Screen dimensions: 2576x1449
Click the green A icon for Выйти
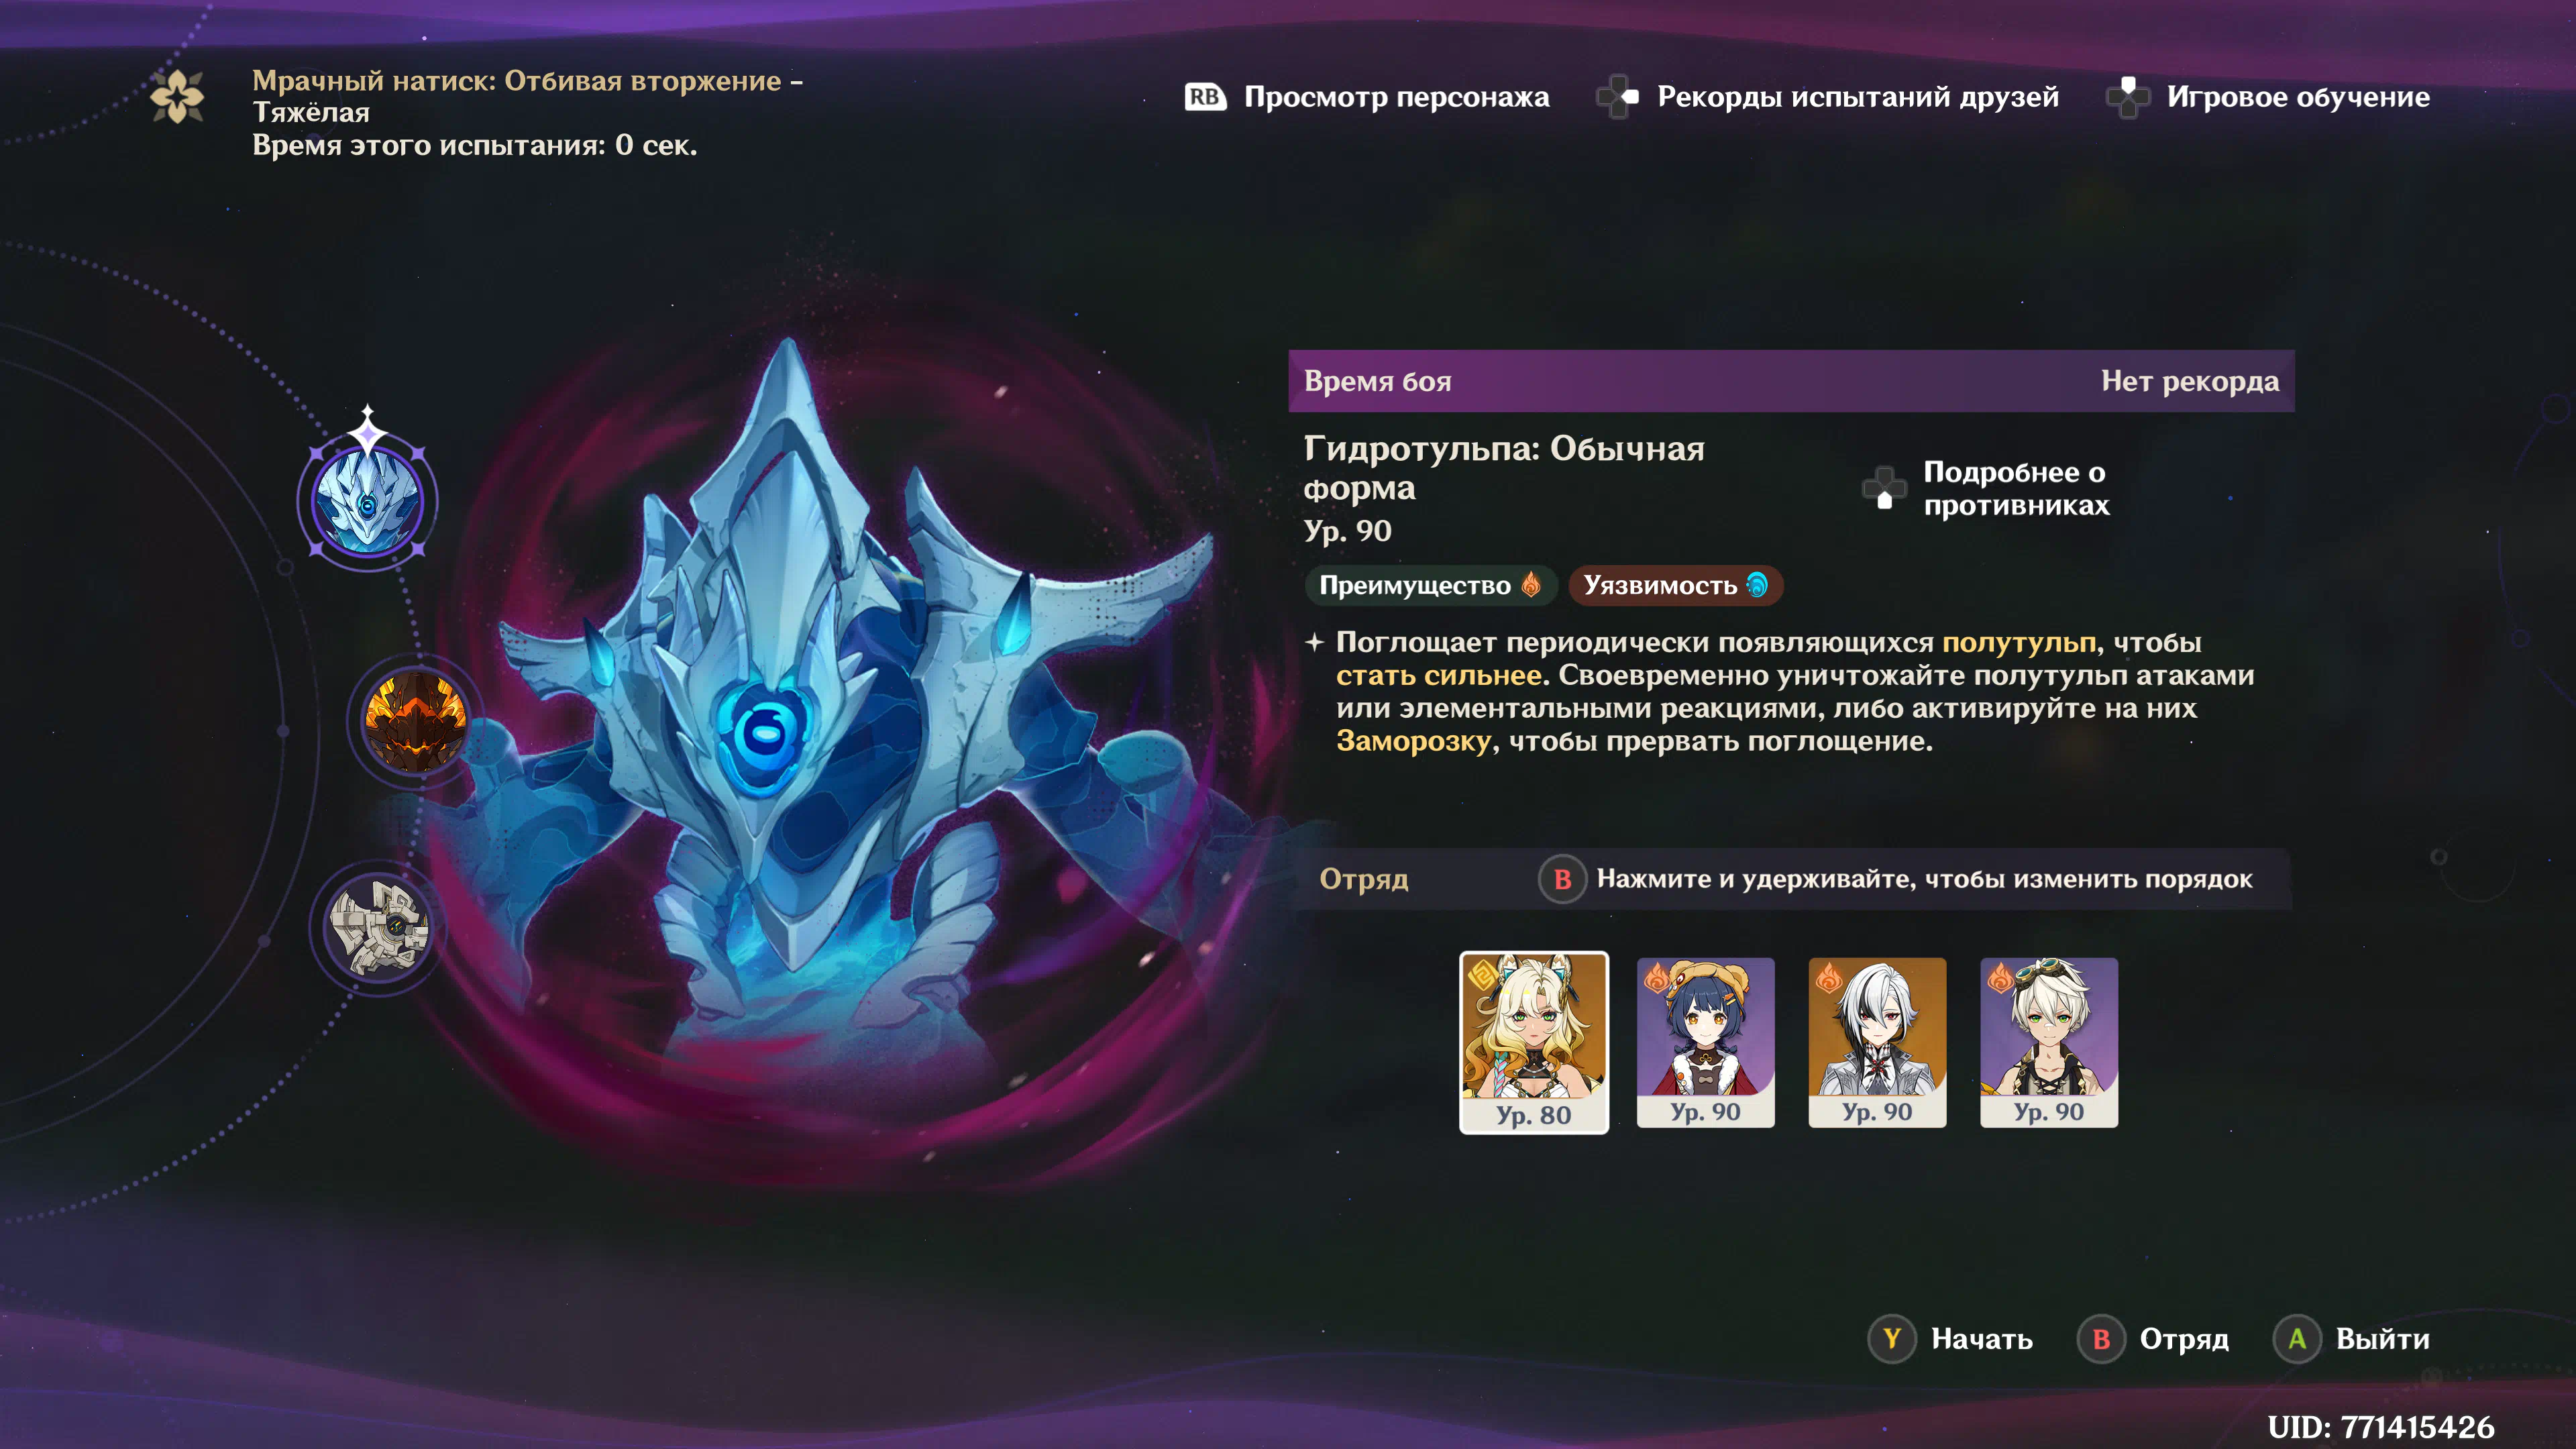[2297, 1338]
